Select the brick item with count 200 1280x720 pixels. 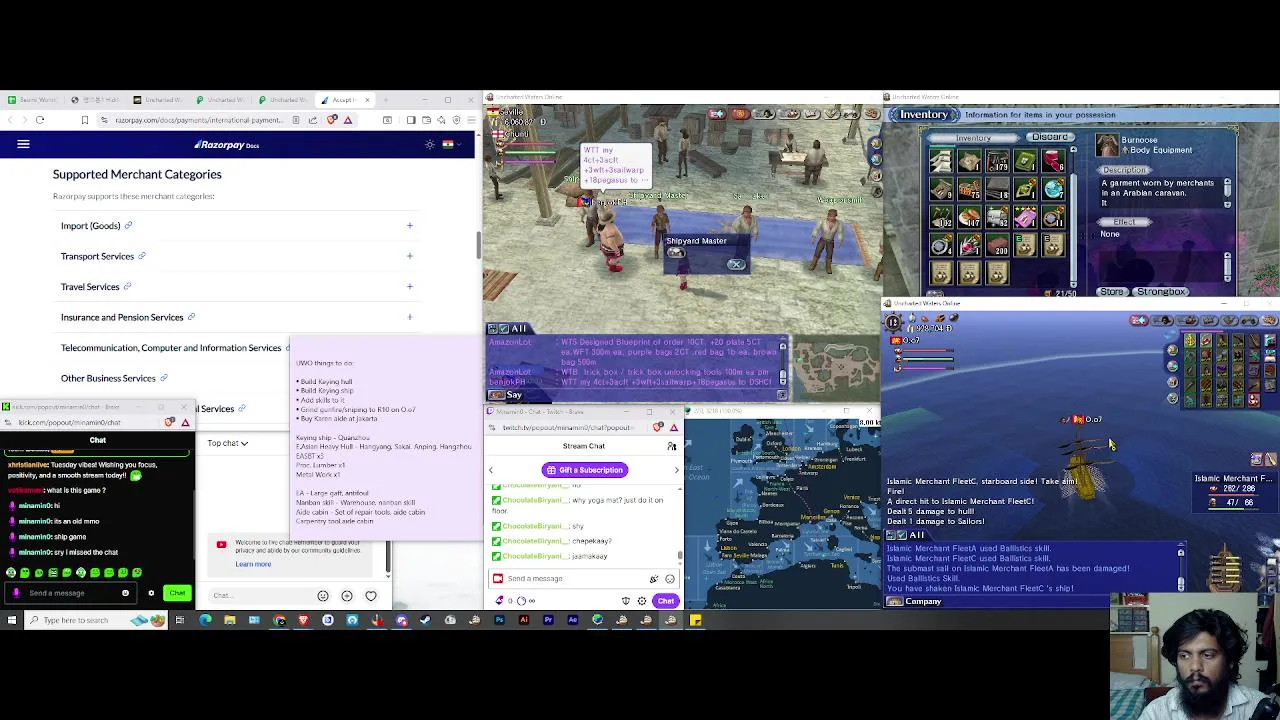tap(997, 245)
